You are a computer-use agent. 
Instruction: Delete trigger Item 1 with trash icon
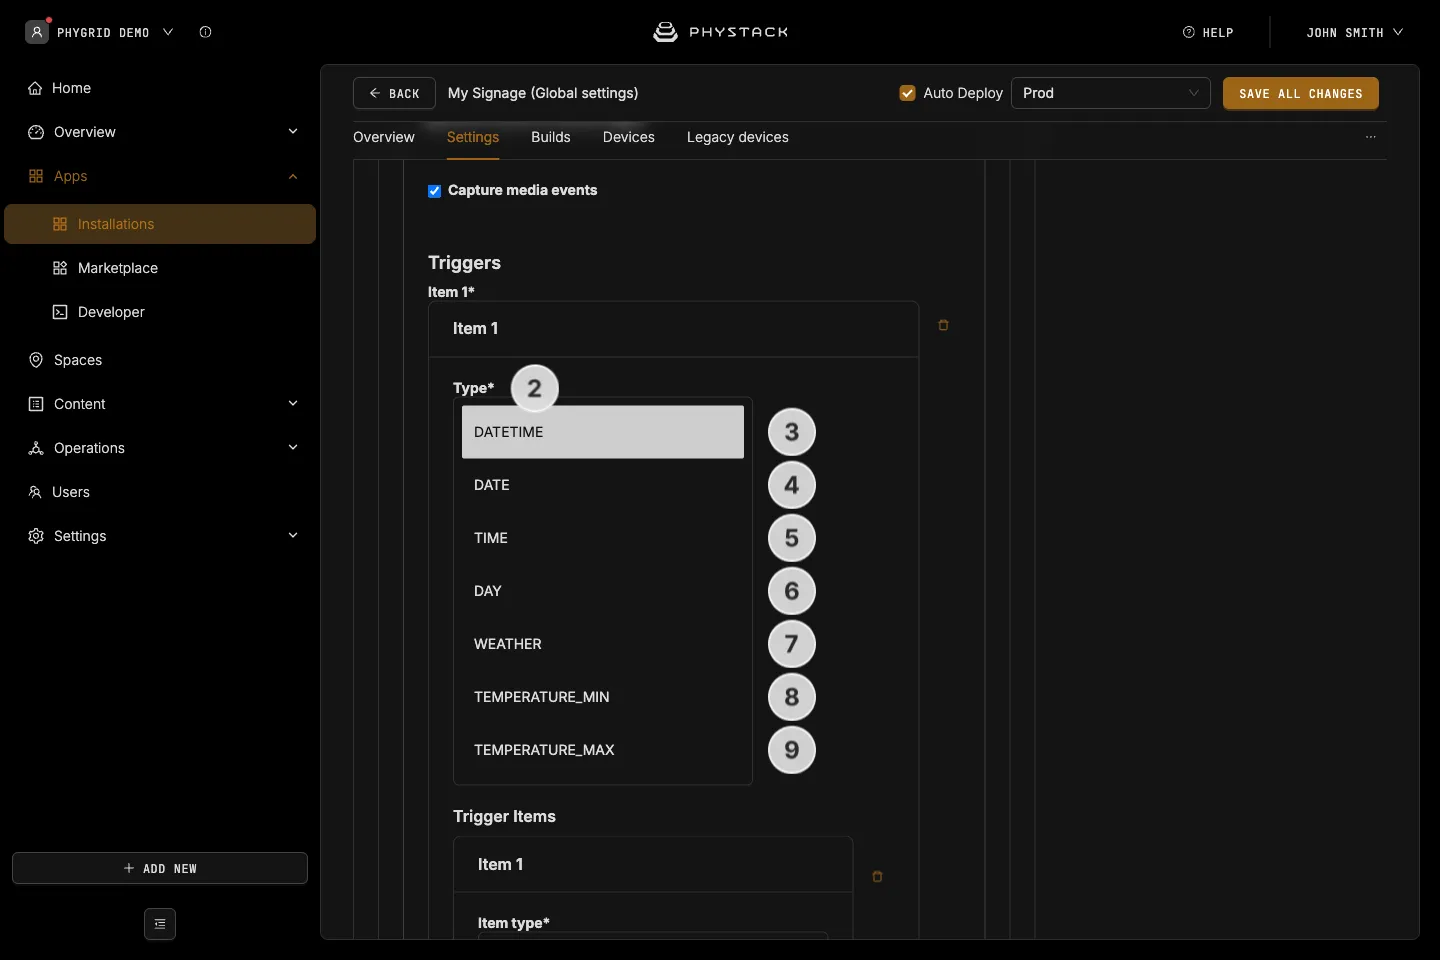pos(943,325)
